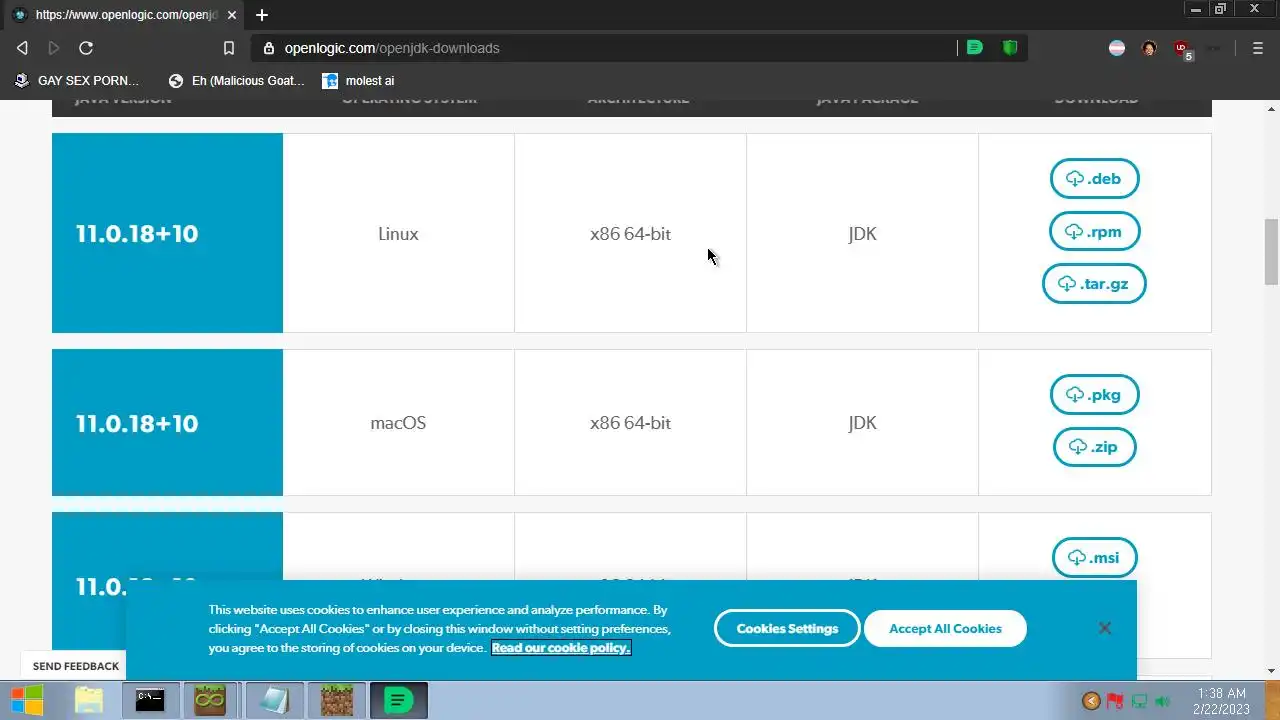Go forward with the browser forward arrow

click(54, 48)
